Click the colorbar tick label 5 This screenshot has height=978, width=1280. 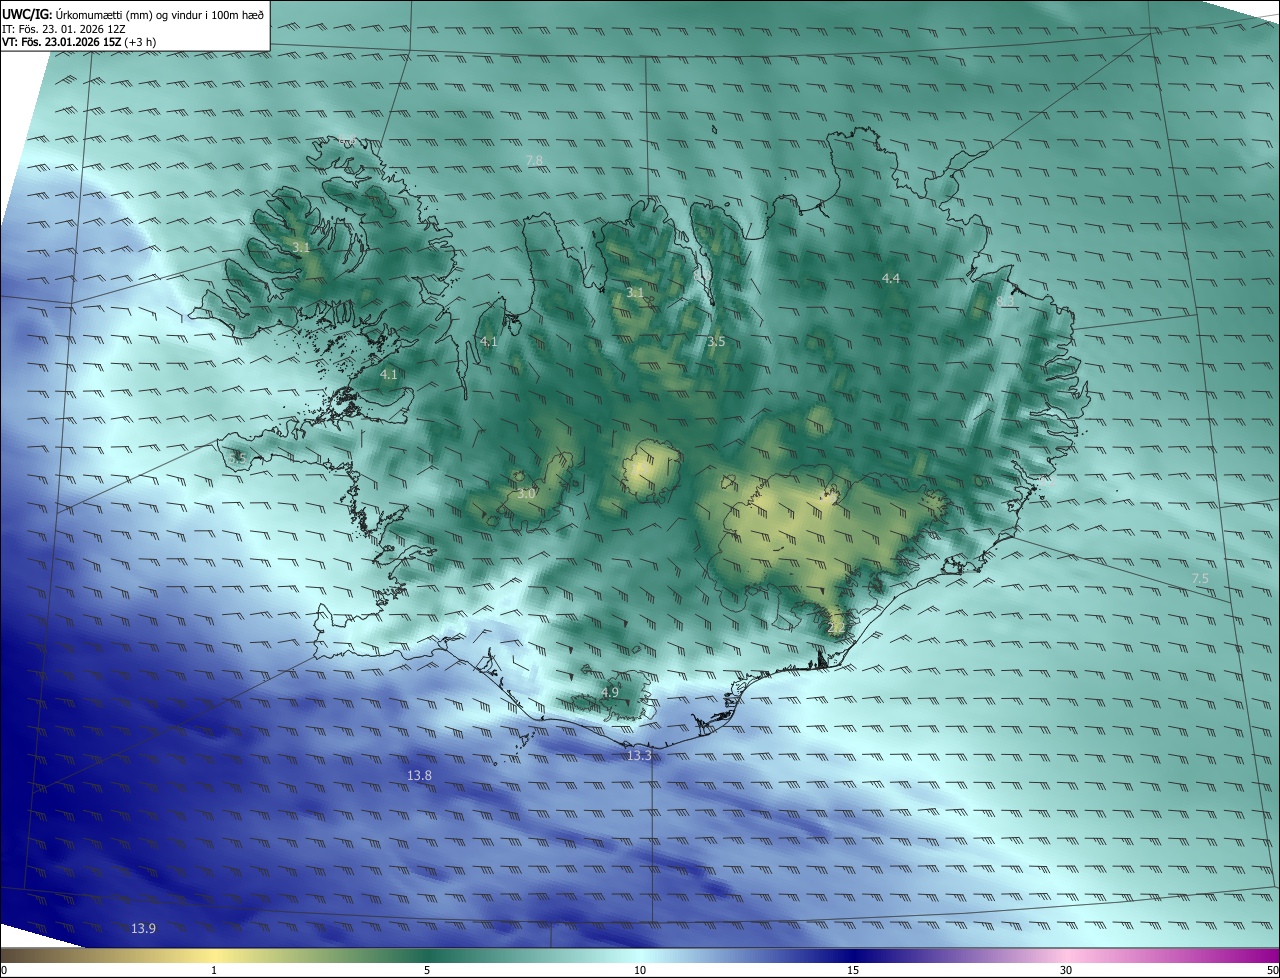click(427, 970)
